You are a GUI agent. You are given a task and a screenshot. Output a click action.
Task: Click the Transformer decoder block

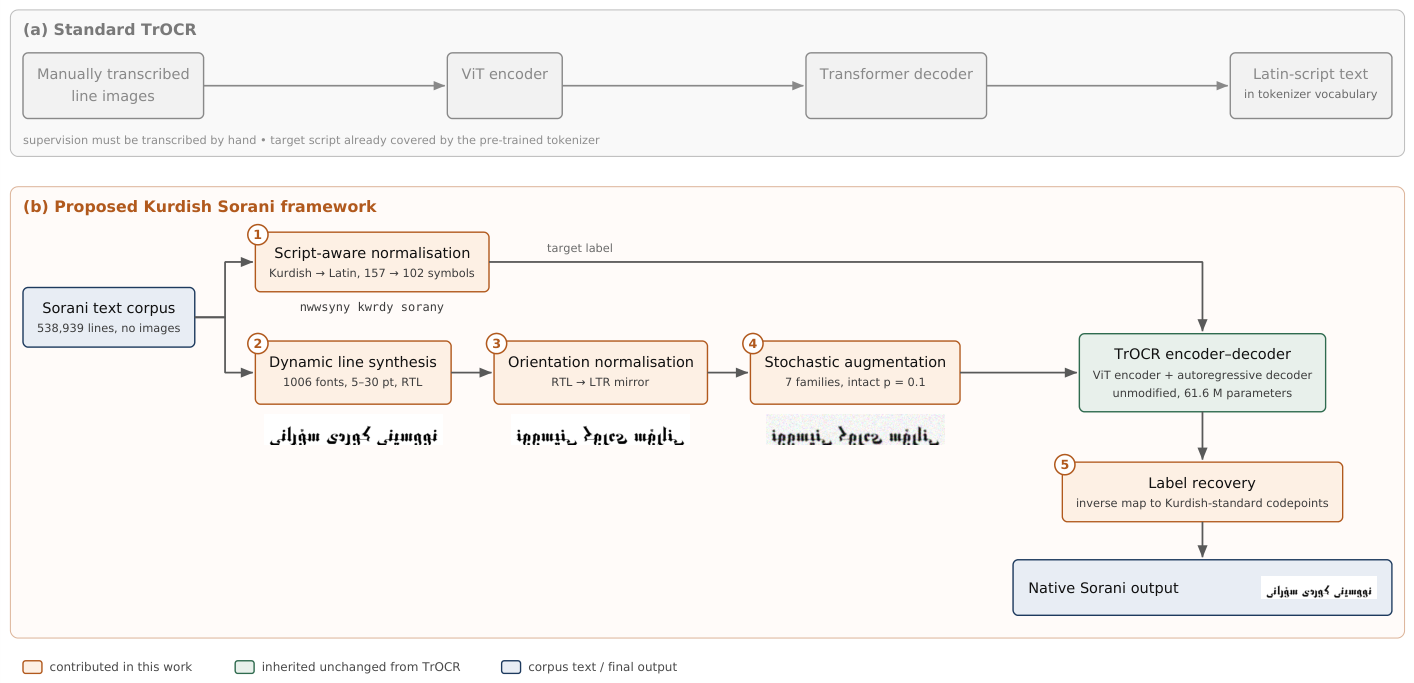point(896,86)
